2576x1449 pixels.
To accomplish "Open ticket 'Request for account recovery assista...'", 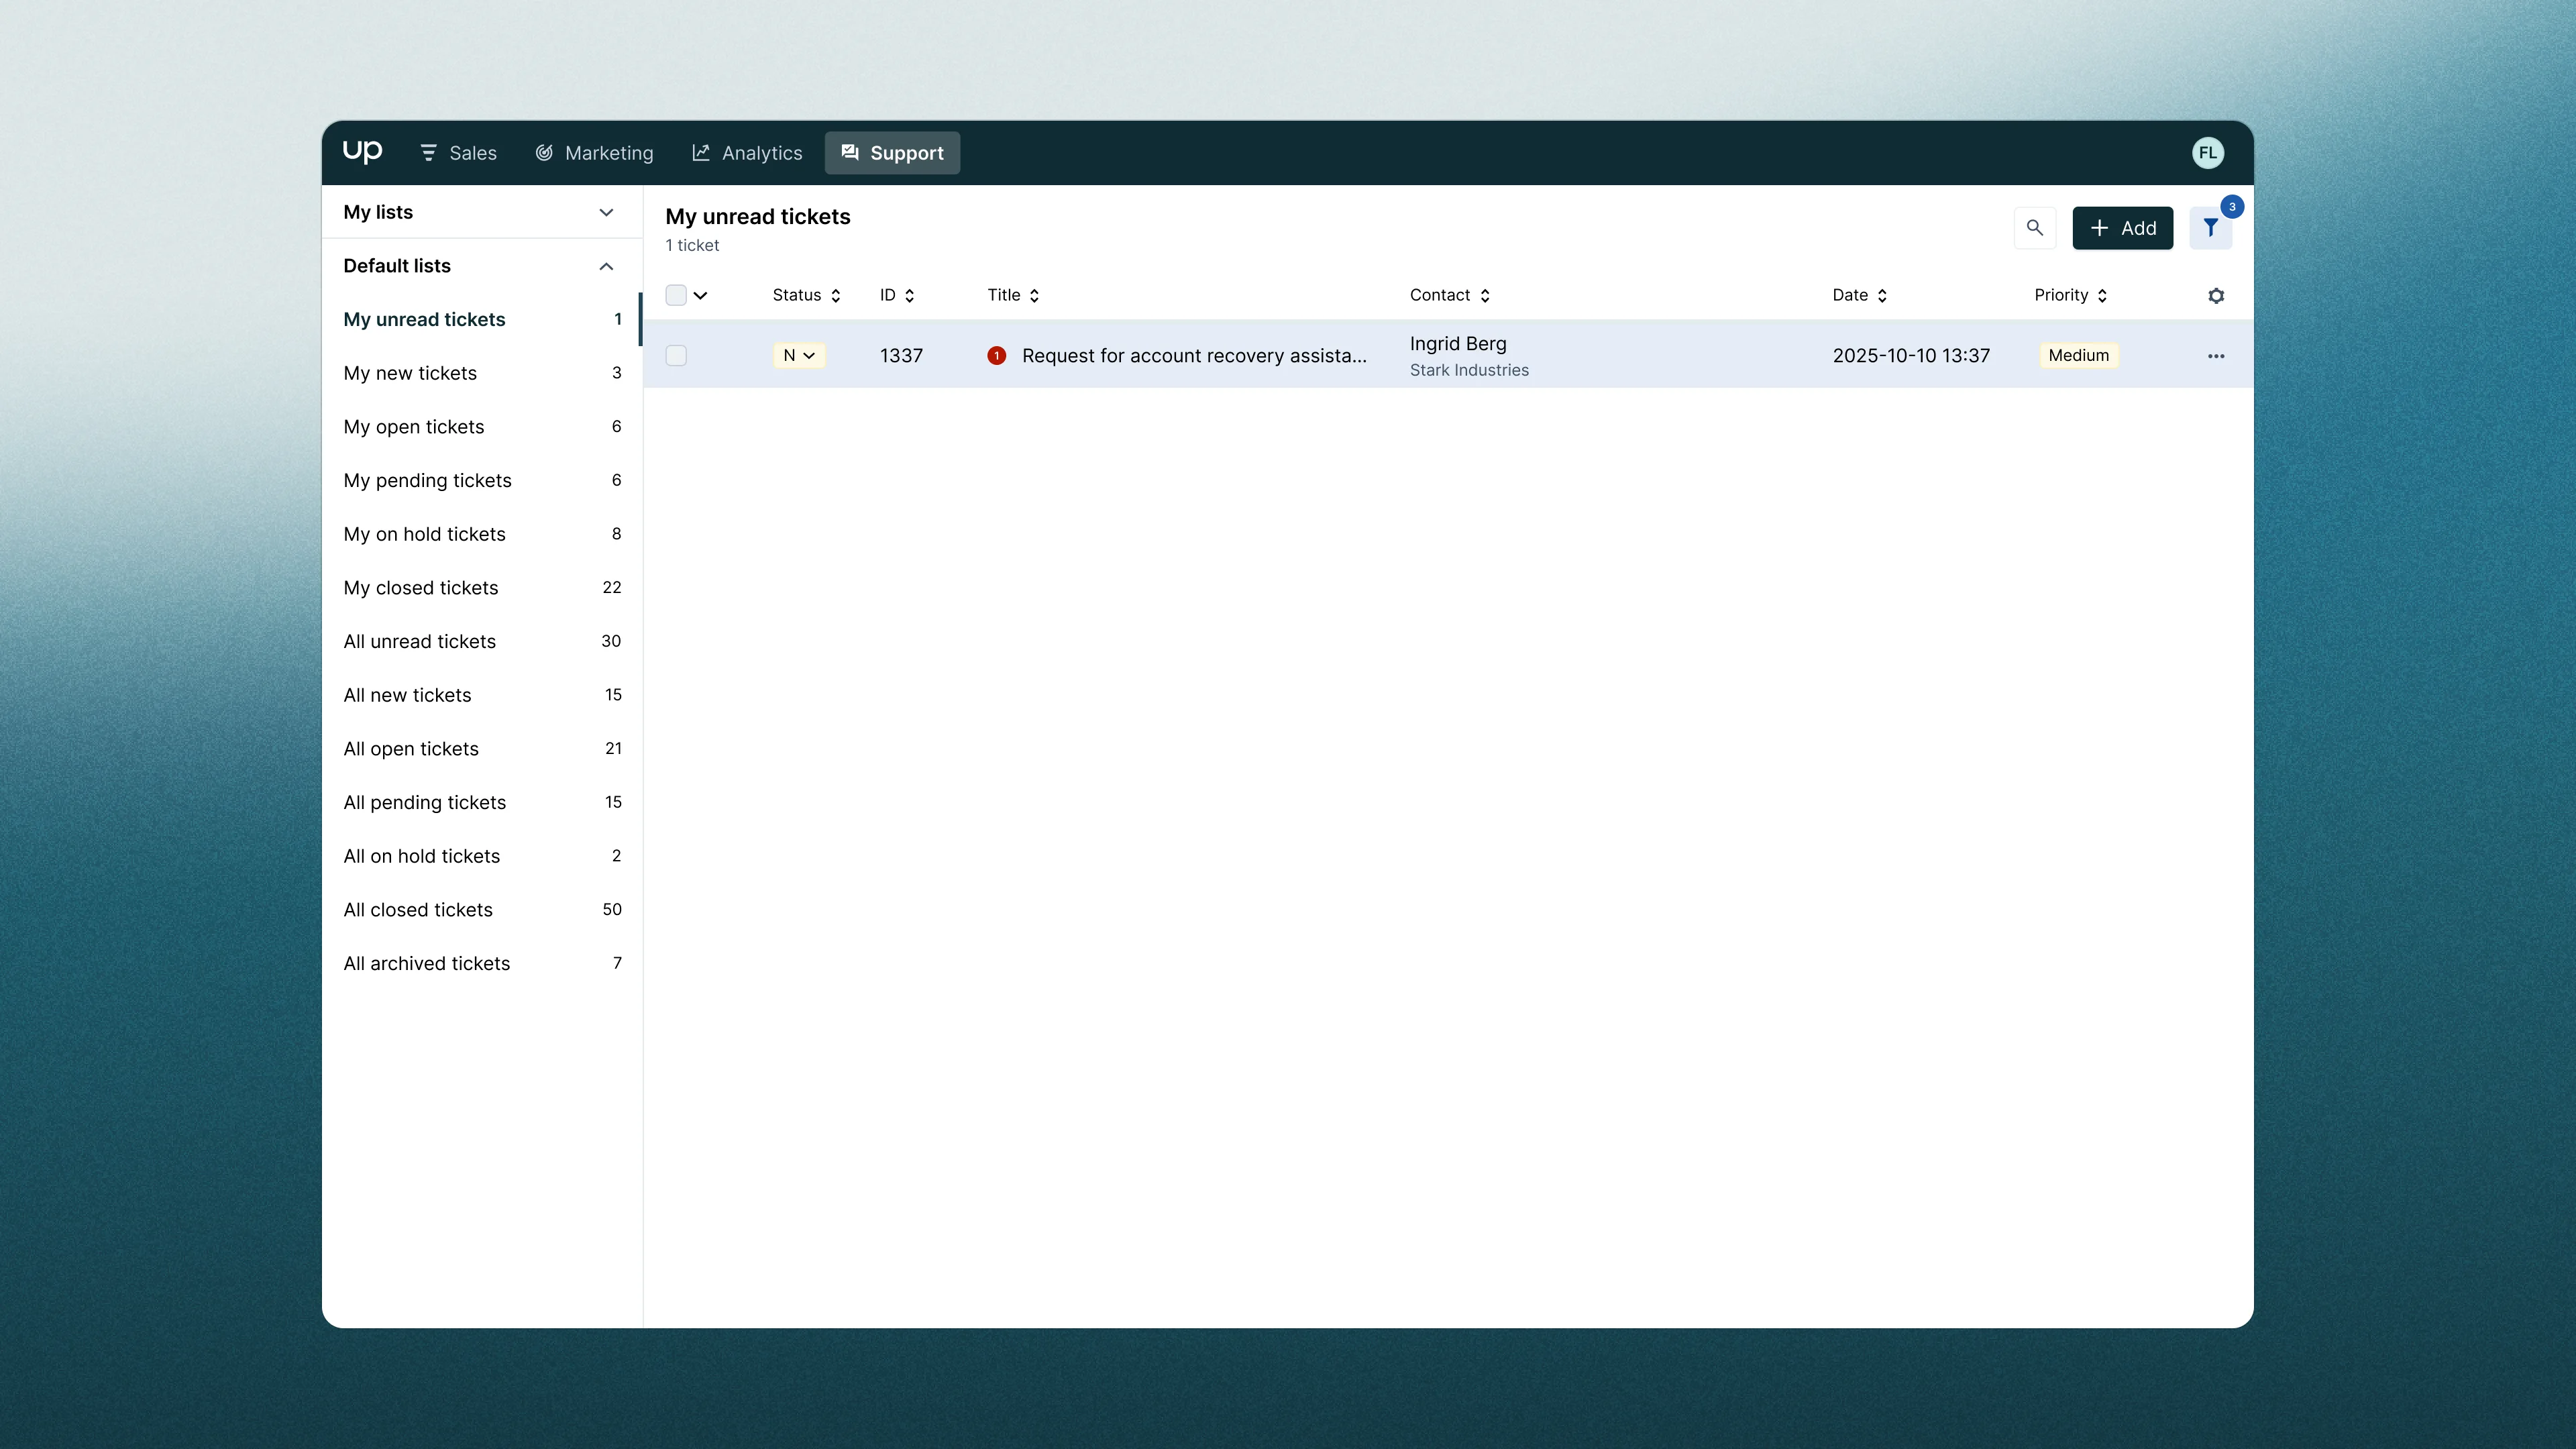I will pos(1194,356).
